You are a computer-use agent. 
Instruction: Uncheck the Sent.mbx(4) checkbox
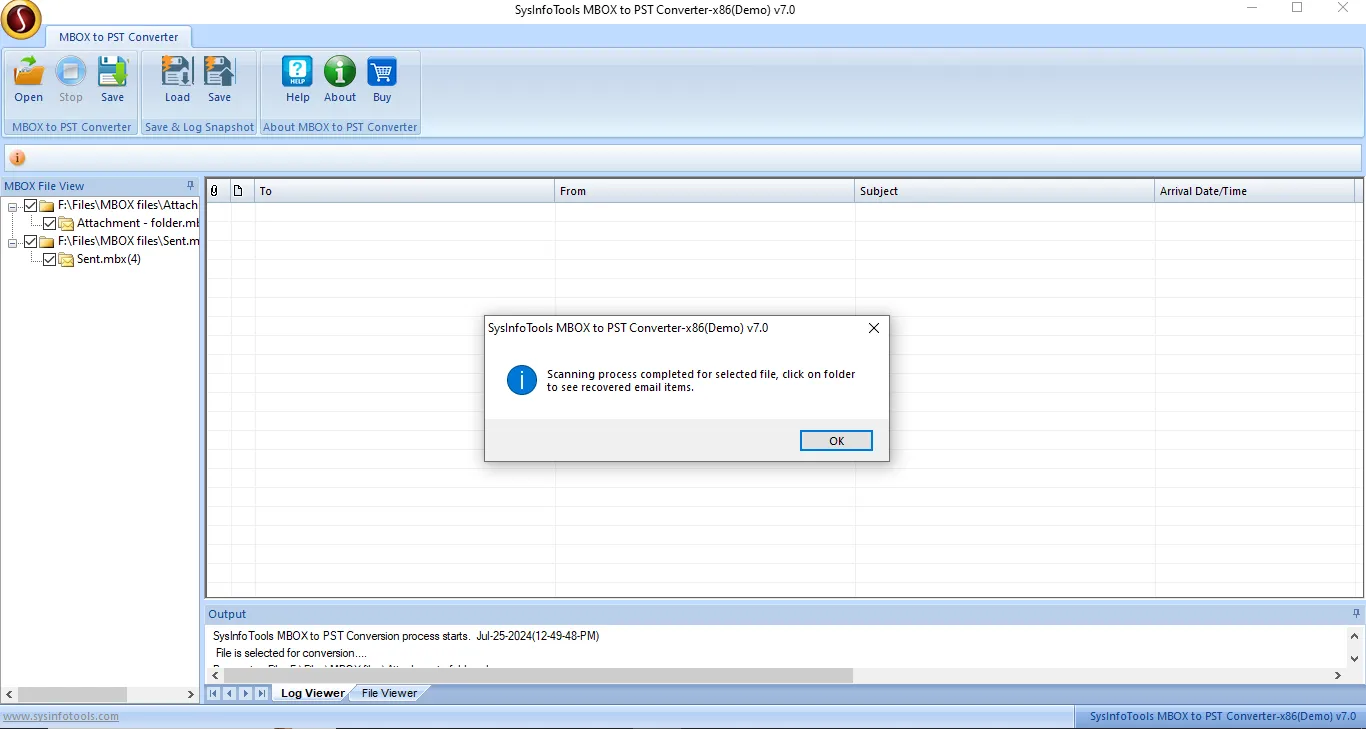49,259
